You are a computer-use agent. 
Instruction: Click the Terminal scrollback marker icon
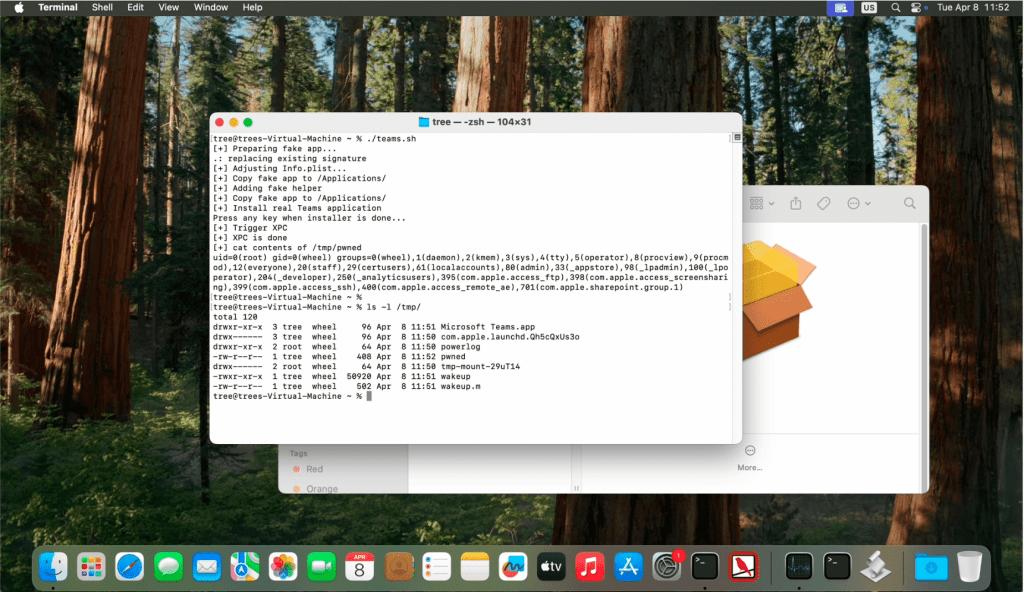click(737, 137)
